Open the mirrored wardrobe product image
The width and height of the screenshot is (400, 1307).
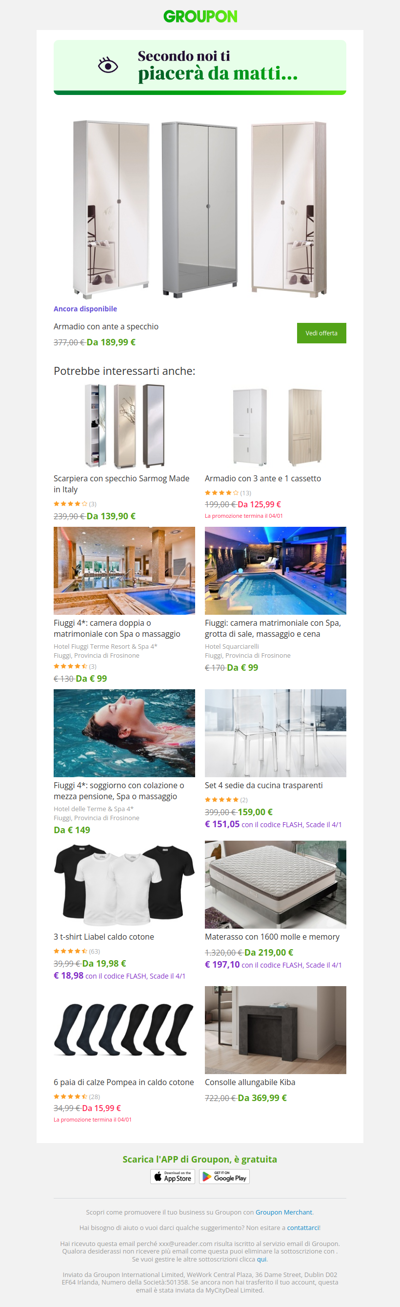pyautogui.click(x=200, y=207)
